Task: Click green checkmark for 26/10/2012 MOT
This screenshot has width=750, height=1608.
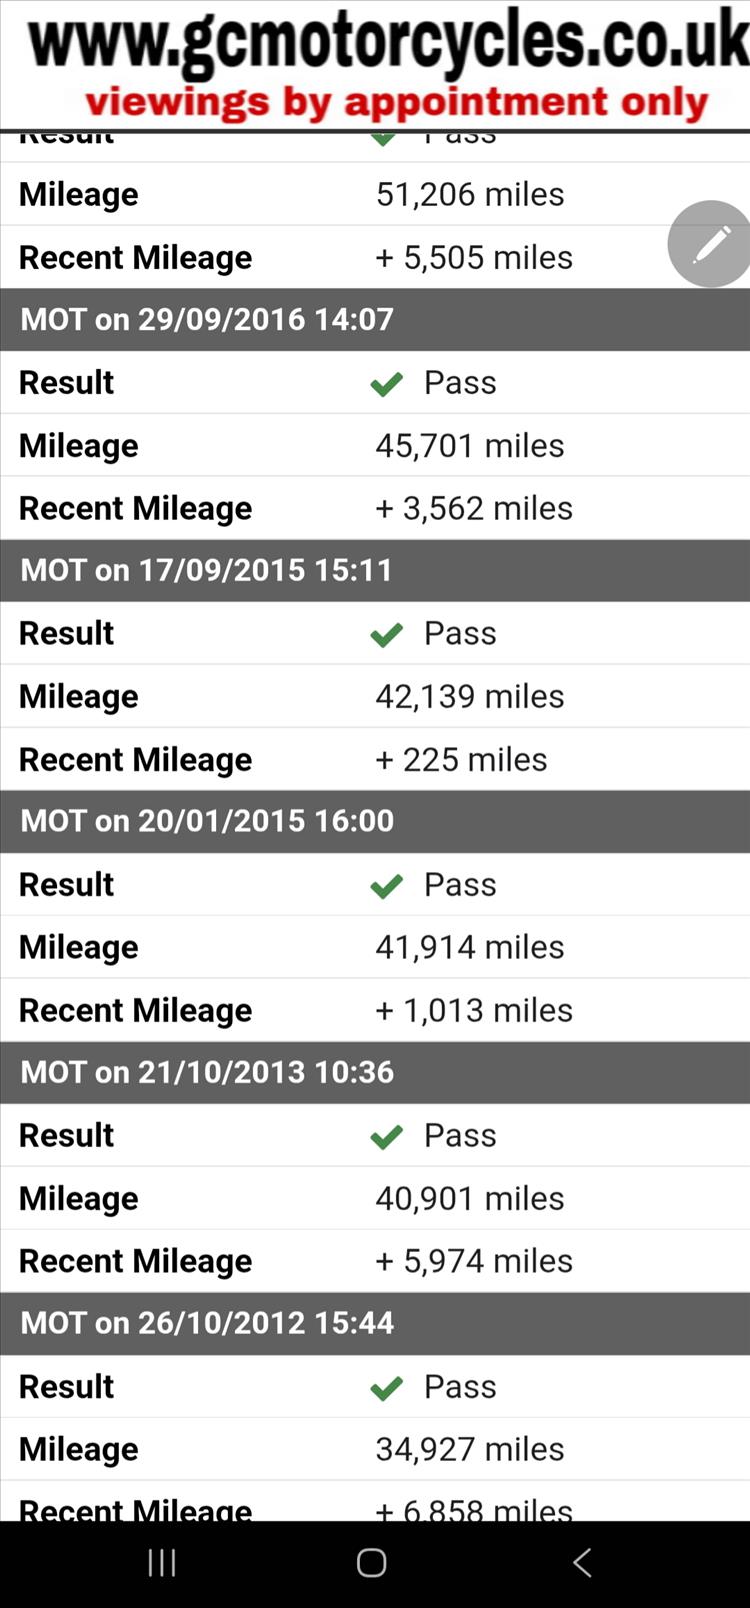Action: tap(386, 1387)
